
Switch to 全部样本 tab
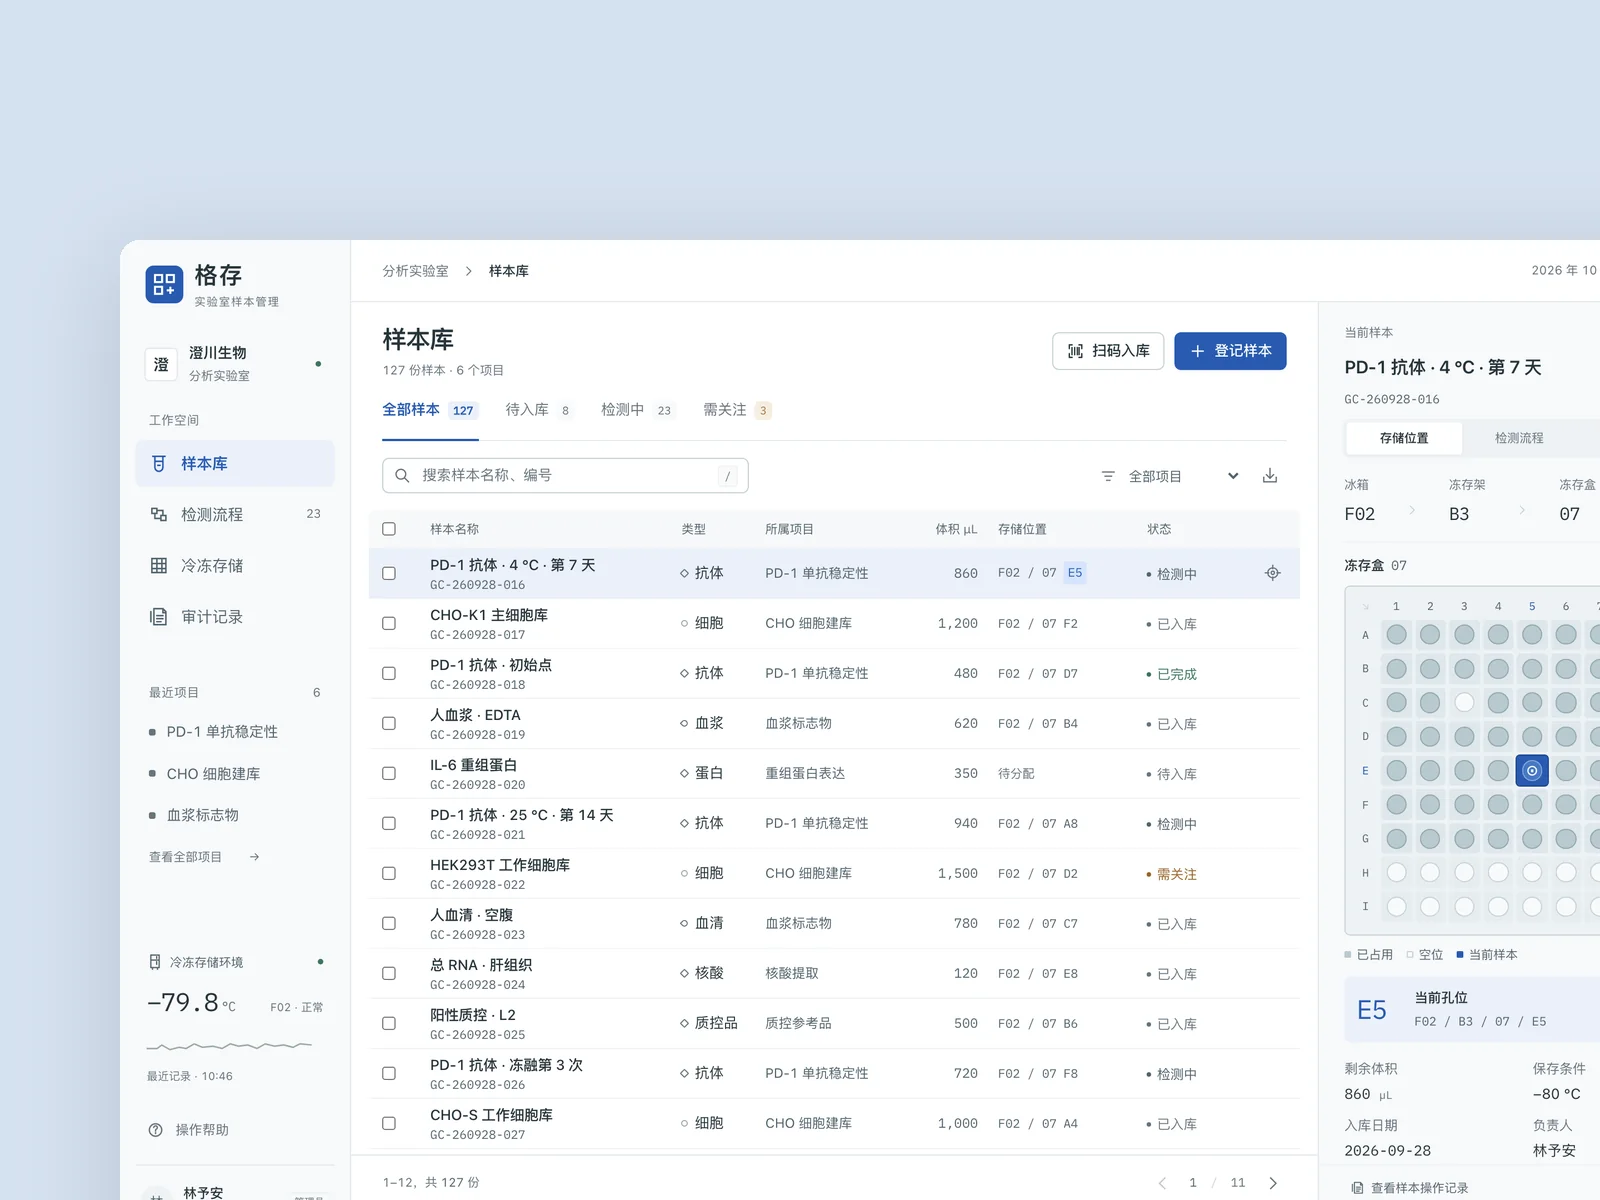coord(430,410)
